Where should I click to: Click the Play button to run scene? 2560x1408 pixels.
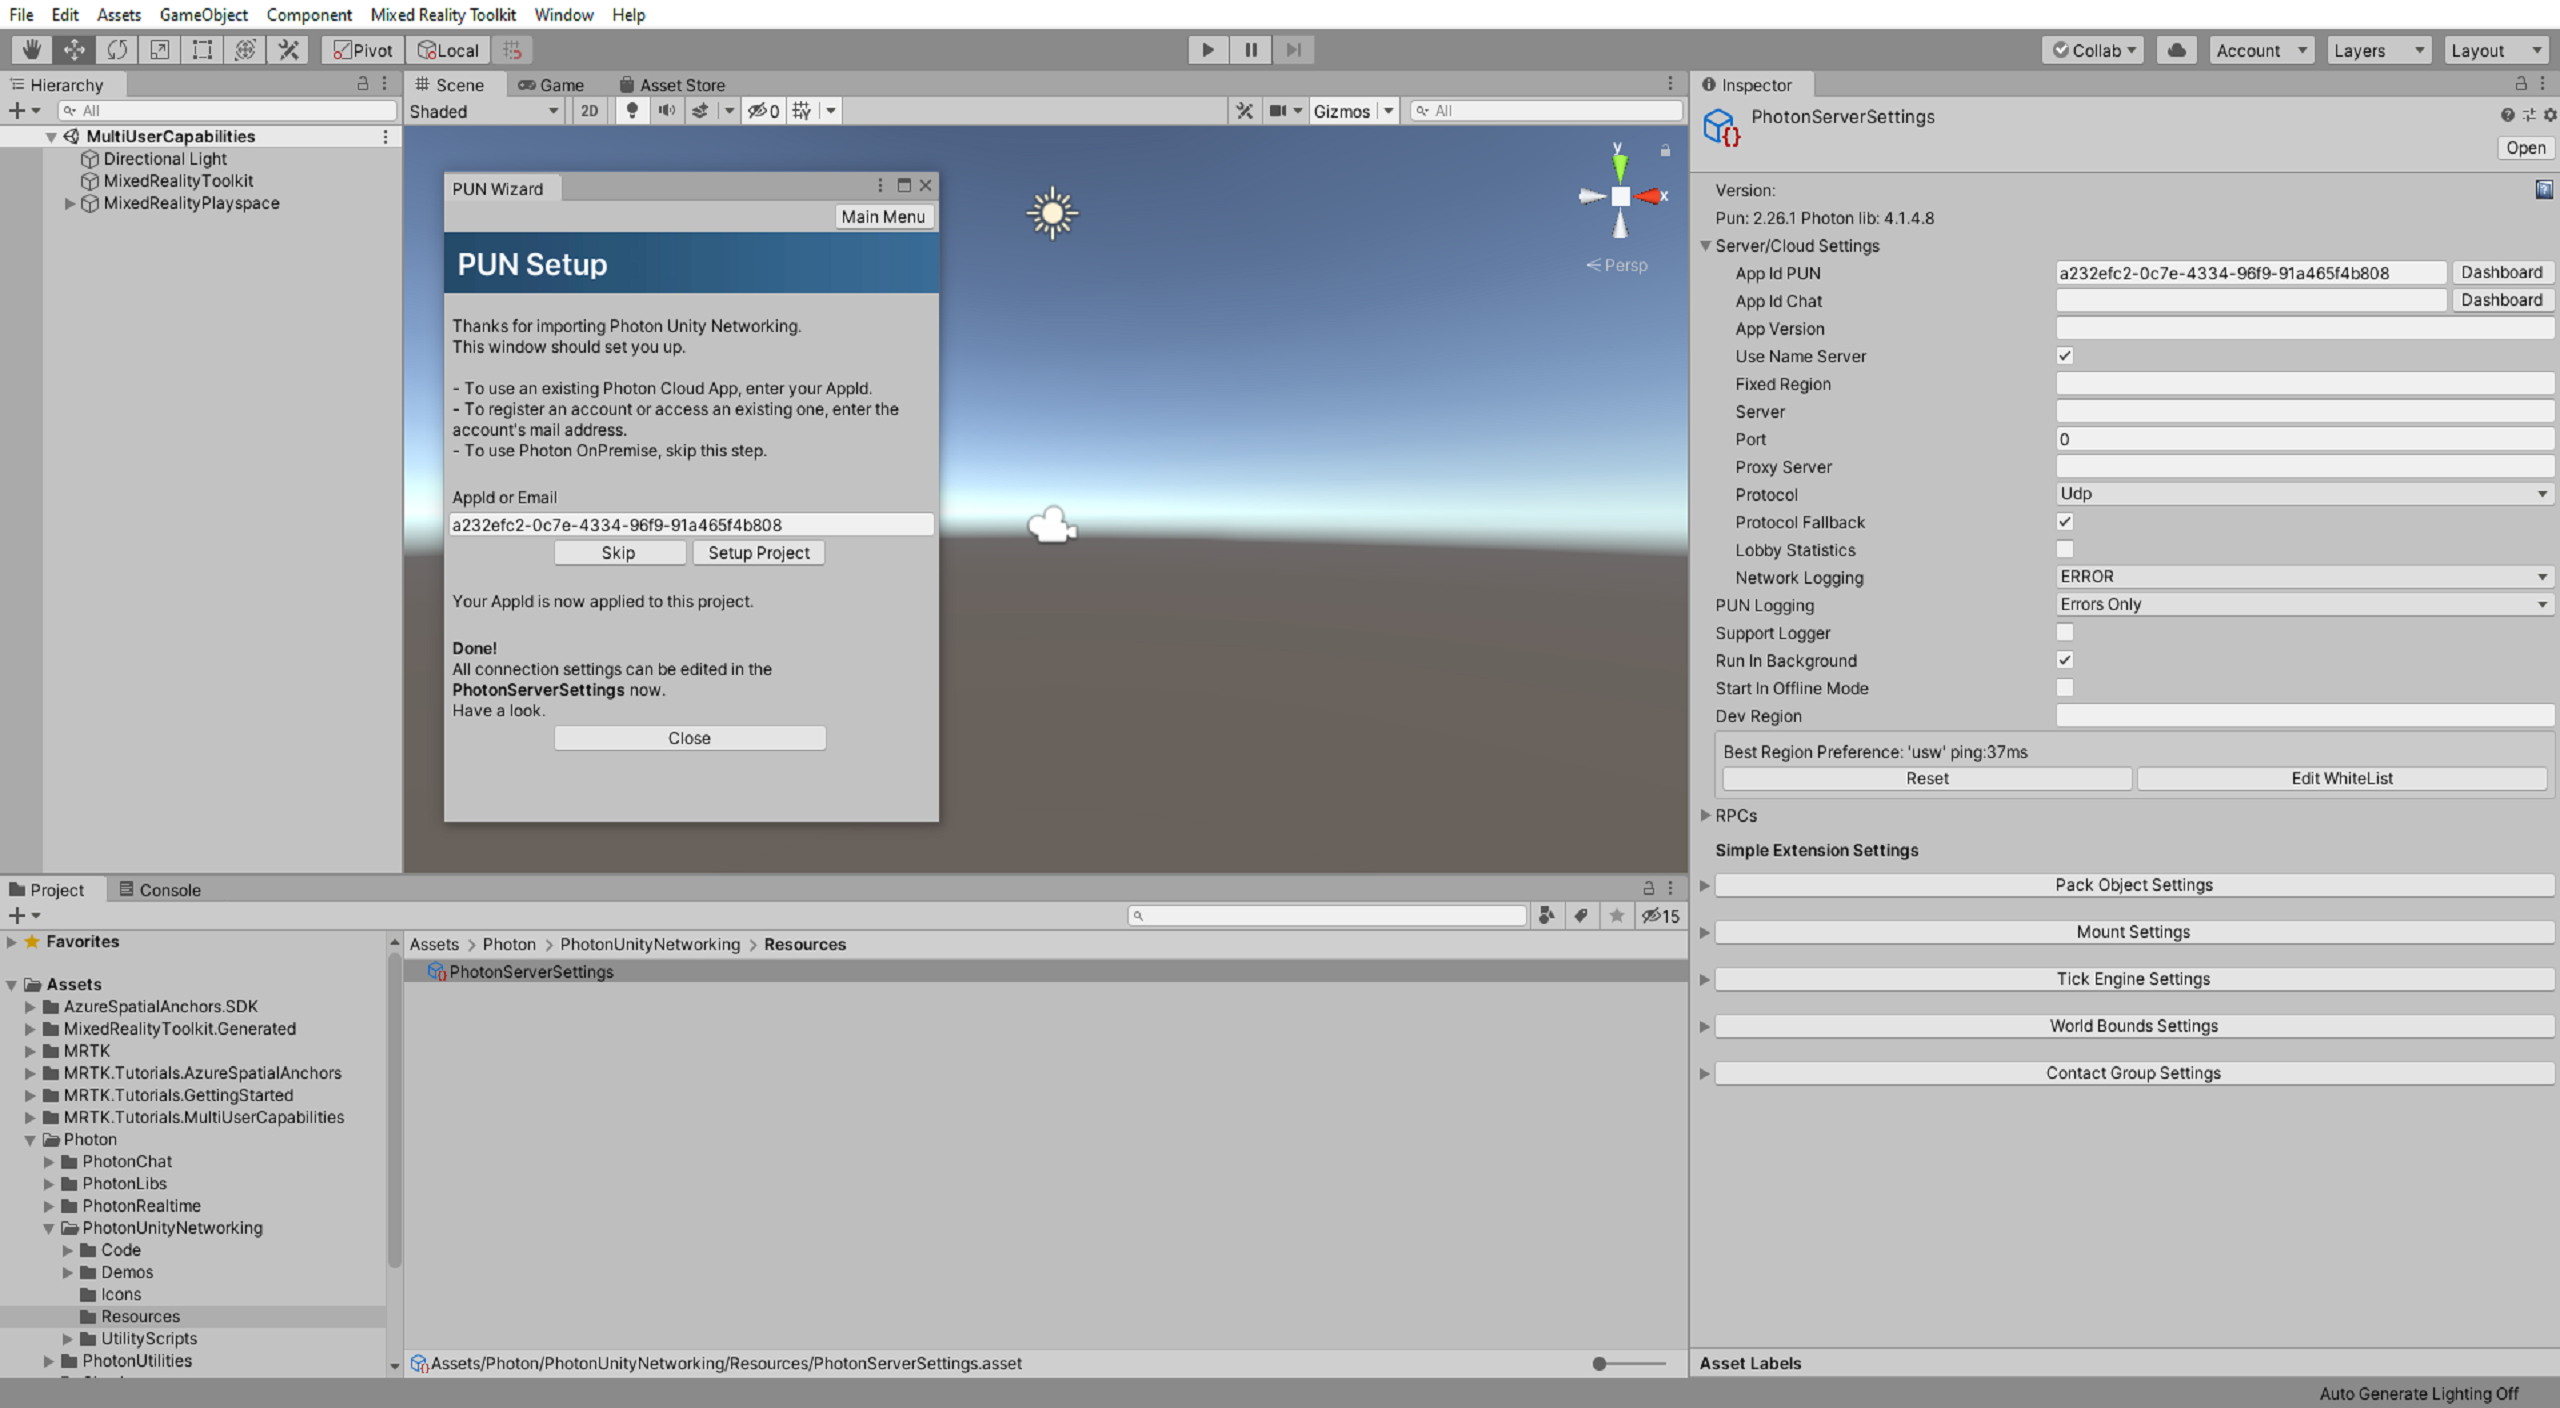click(x=1208, y=49)
